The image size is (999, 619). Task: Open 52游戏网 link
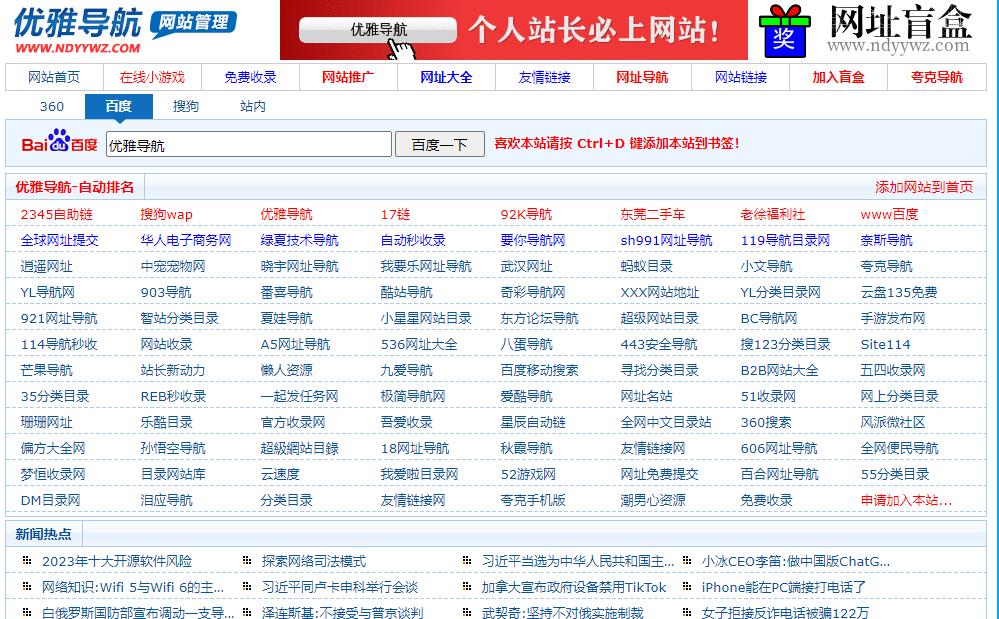coord(528,474)
